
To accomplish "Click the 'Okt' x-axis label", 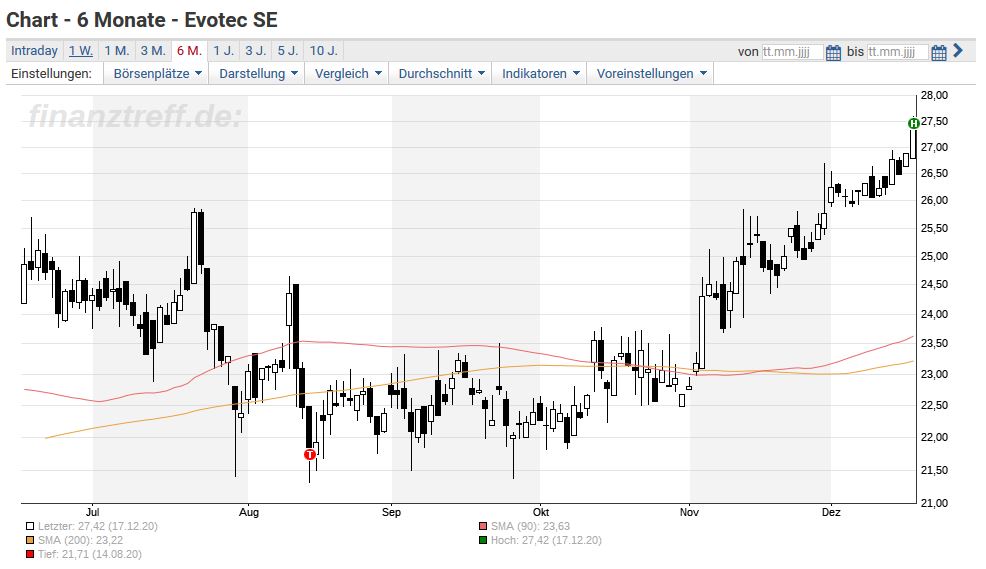I will (x=540, y=512).
